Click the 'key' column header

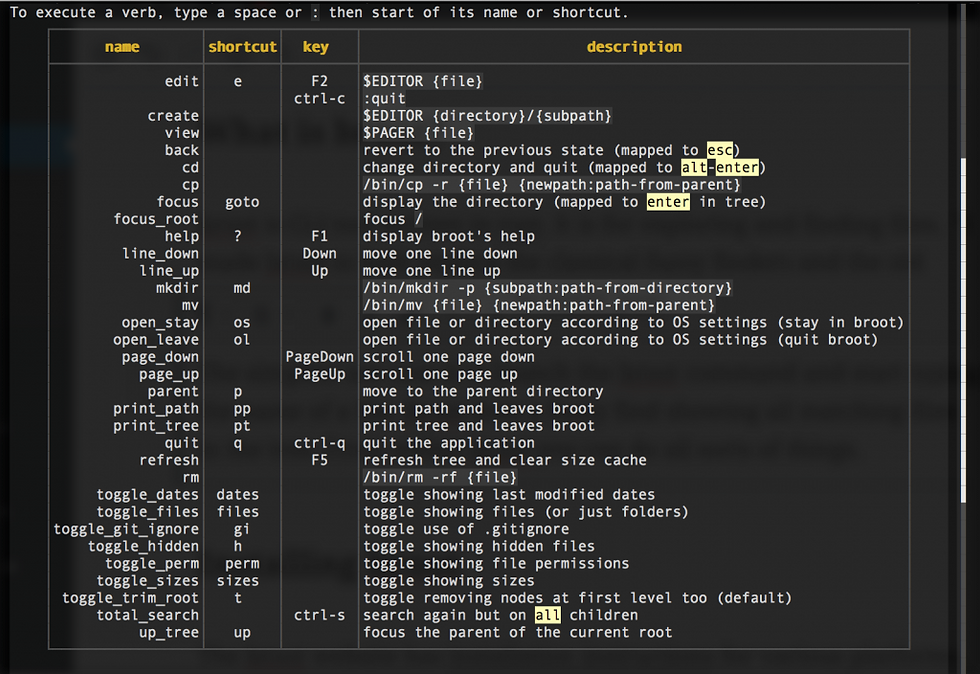(316, 47)
